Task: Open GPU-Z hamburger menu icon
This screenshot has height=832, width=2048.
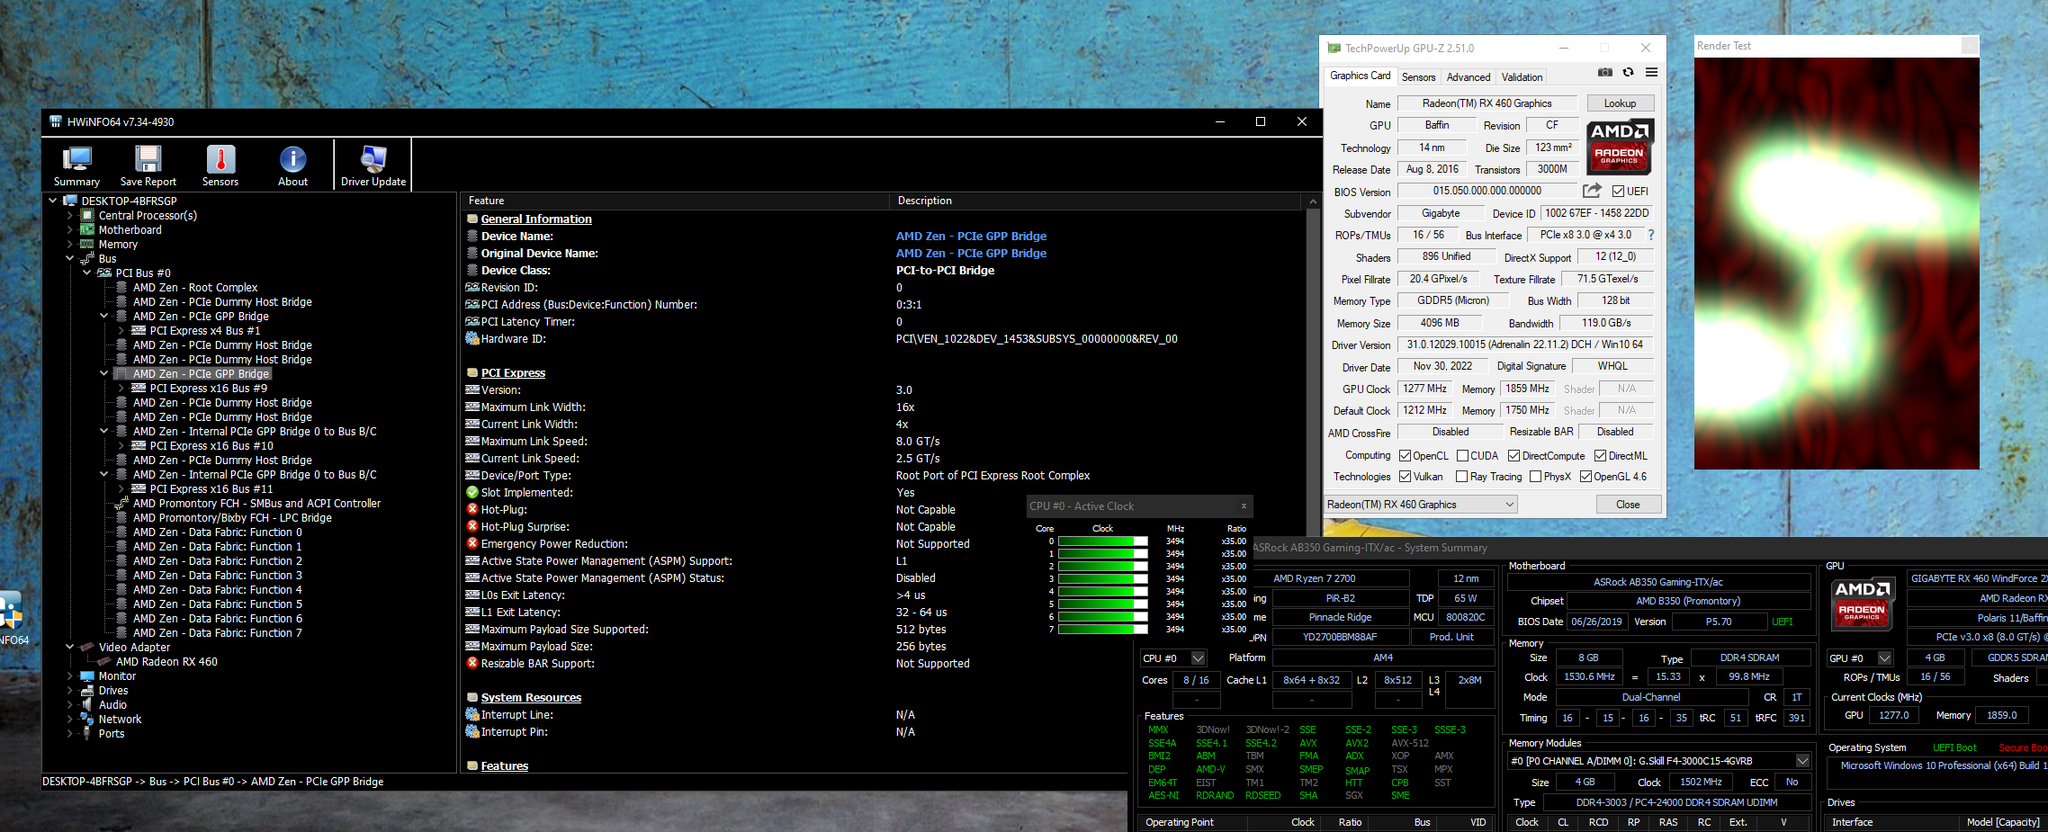Action: (1652, 73)
